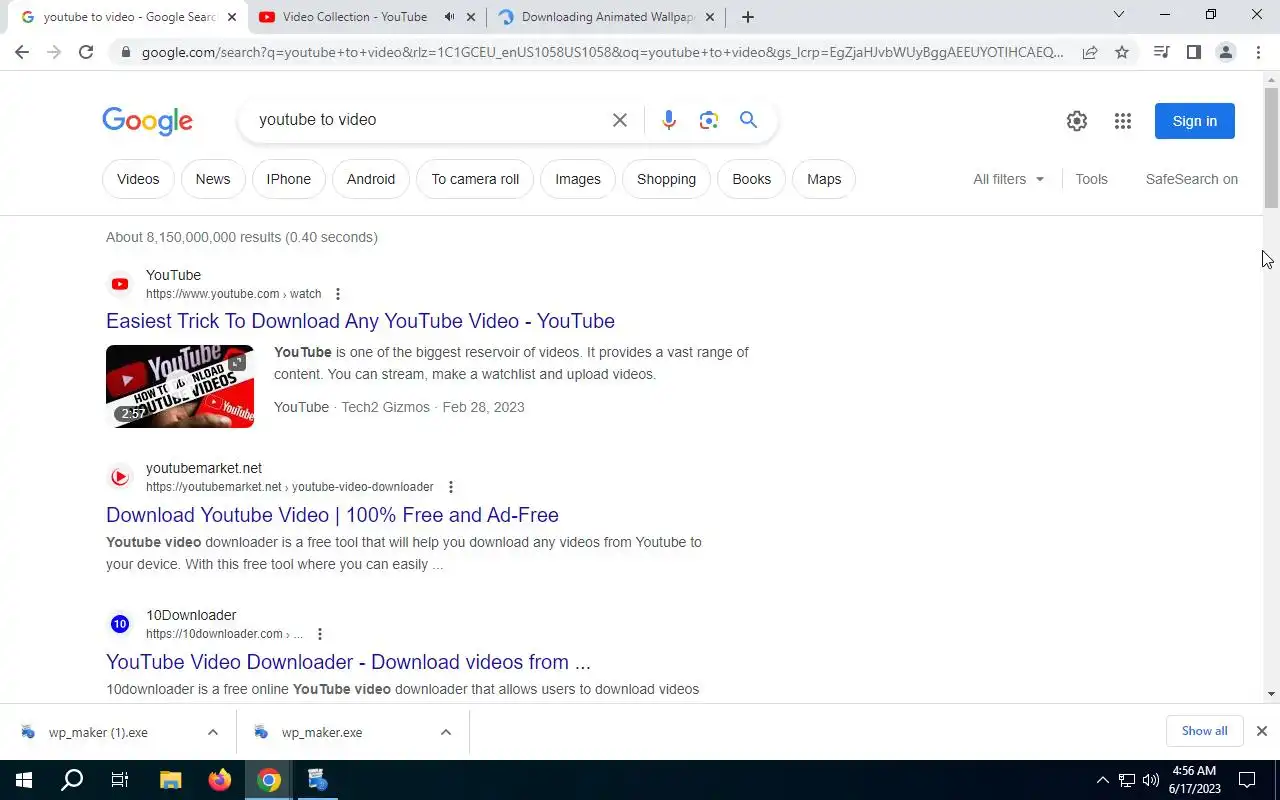Open a new browser tab

tap(748, 17)
